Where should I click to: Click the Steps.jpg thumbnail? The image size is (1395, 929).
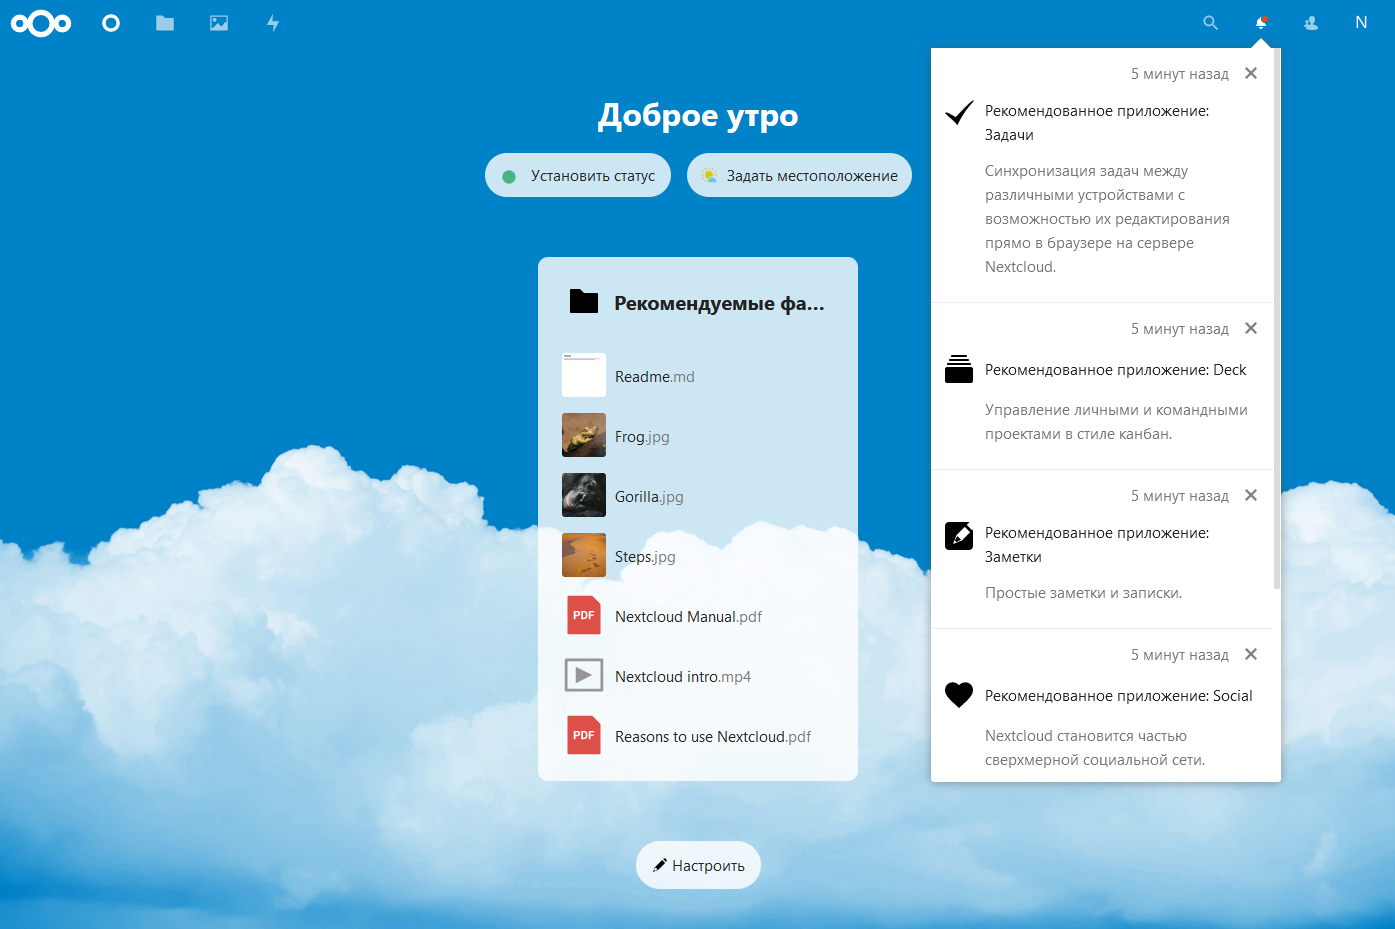click(x=584, y=555)
